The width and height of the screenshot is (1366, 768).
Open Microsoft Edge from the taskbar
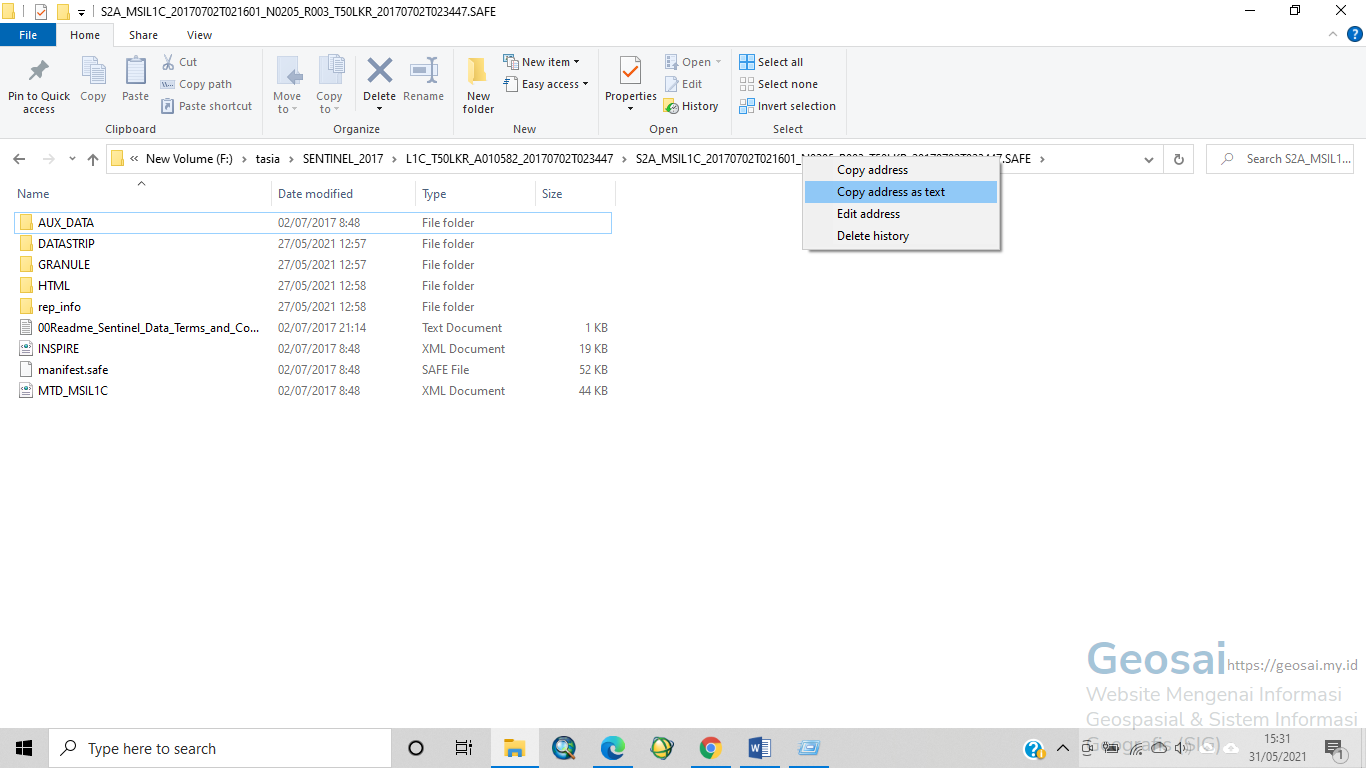click(613, 748)
